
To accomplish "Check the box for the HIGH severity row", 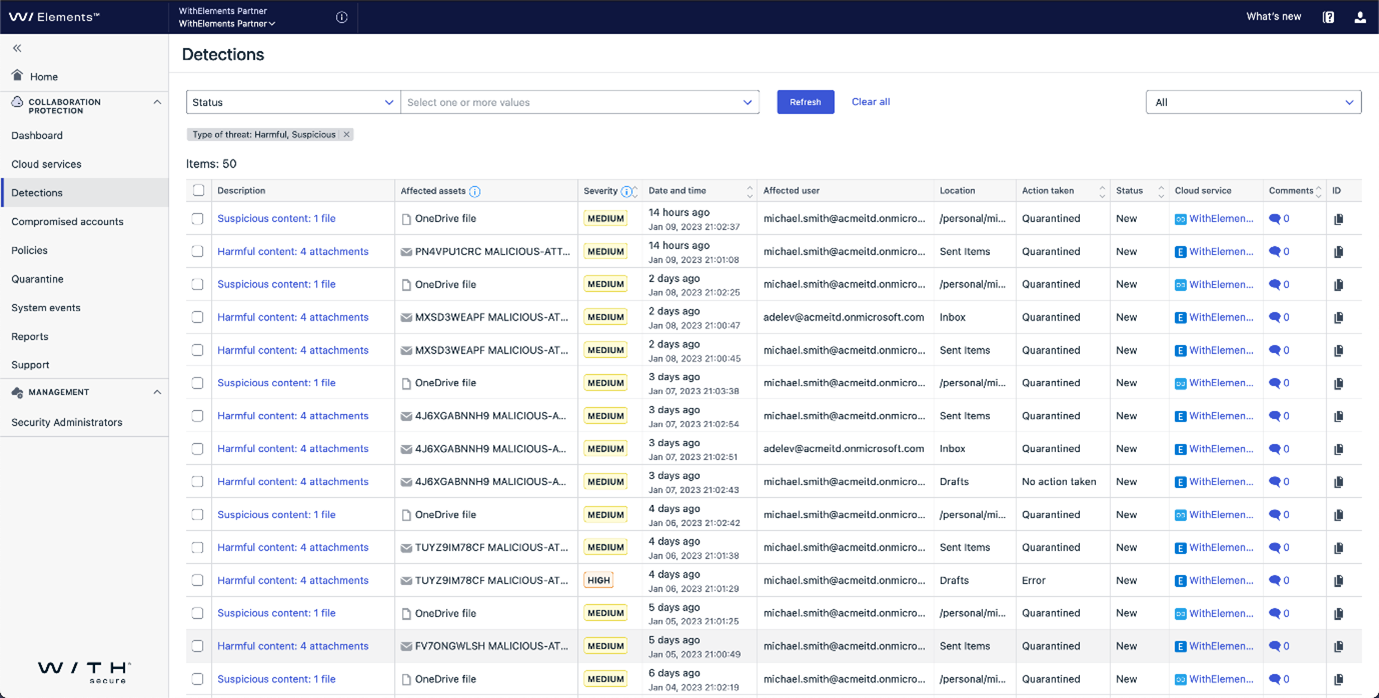I will [x=198, y=581].
